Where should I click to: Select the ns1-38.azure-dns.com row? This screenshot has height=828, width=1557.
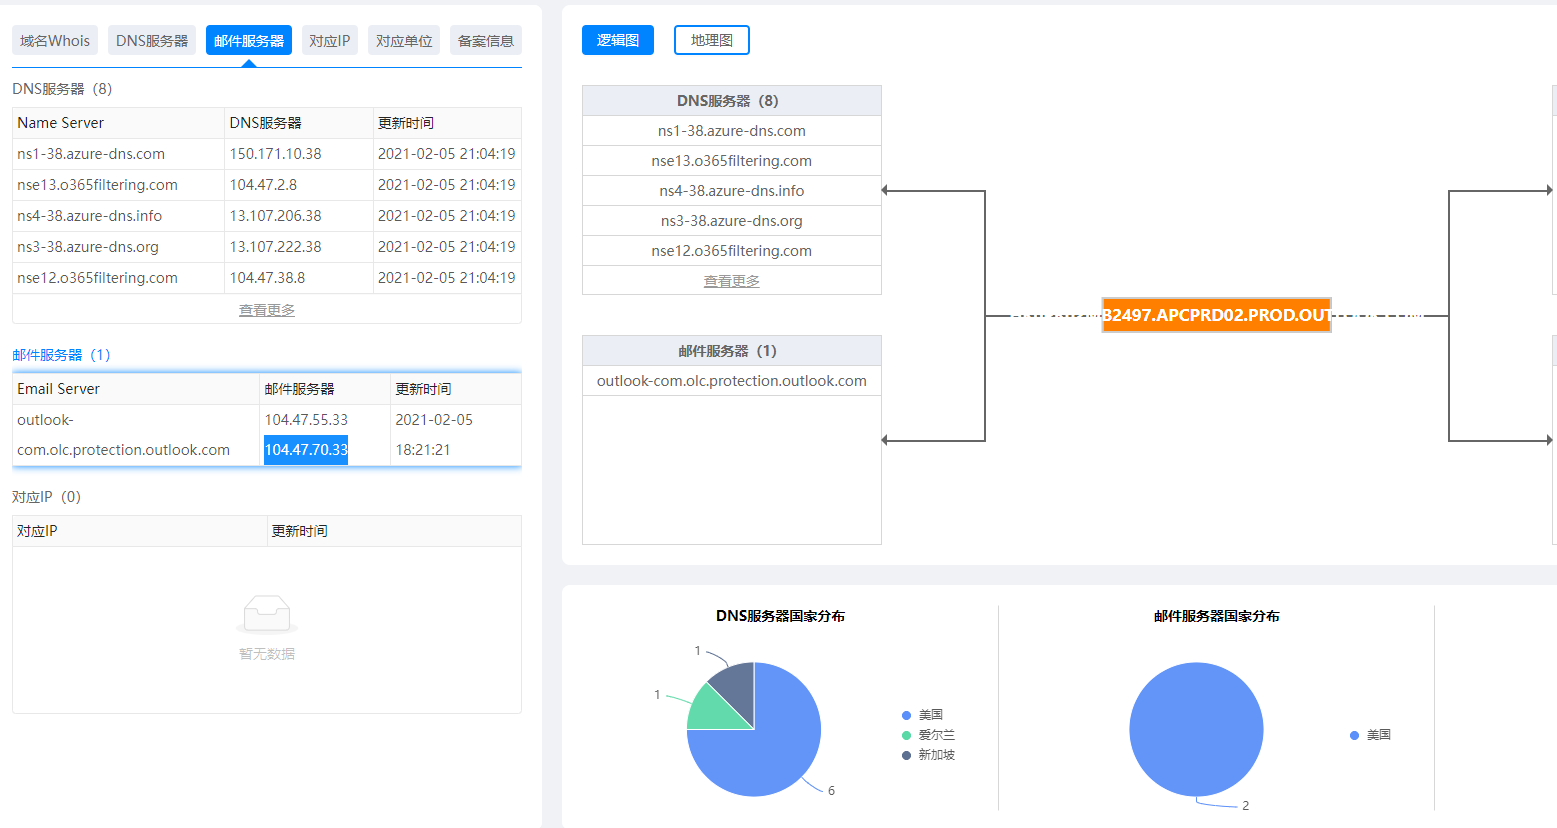pyautogui.click(x=117, y=153)
